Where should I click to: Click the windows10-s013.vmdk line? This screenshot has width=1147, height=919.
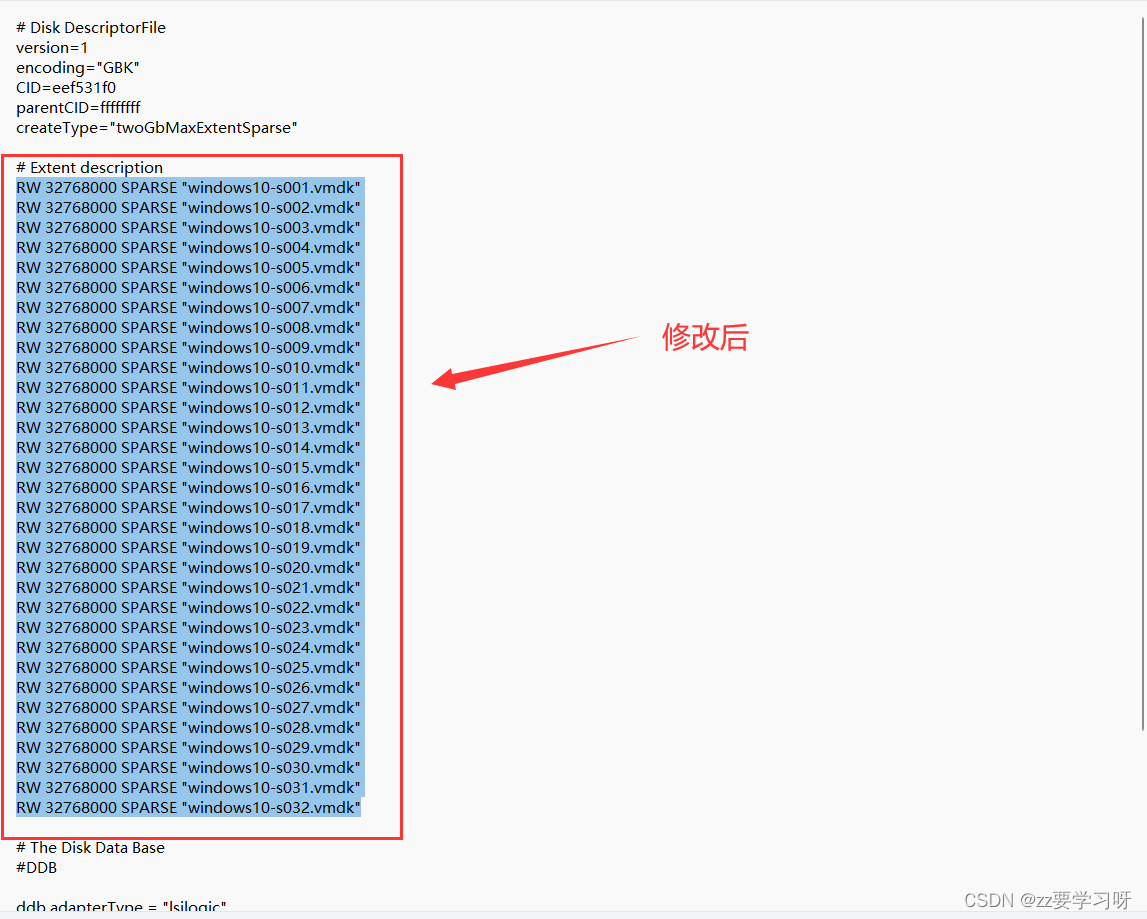(x=189, y=427)
